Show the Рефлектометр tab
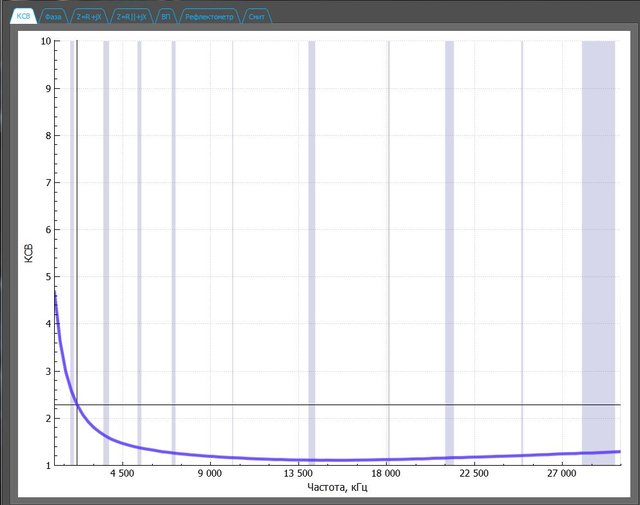The width and height of the screenshot is (640, 505). point(209,17)
